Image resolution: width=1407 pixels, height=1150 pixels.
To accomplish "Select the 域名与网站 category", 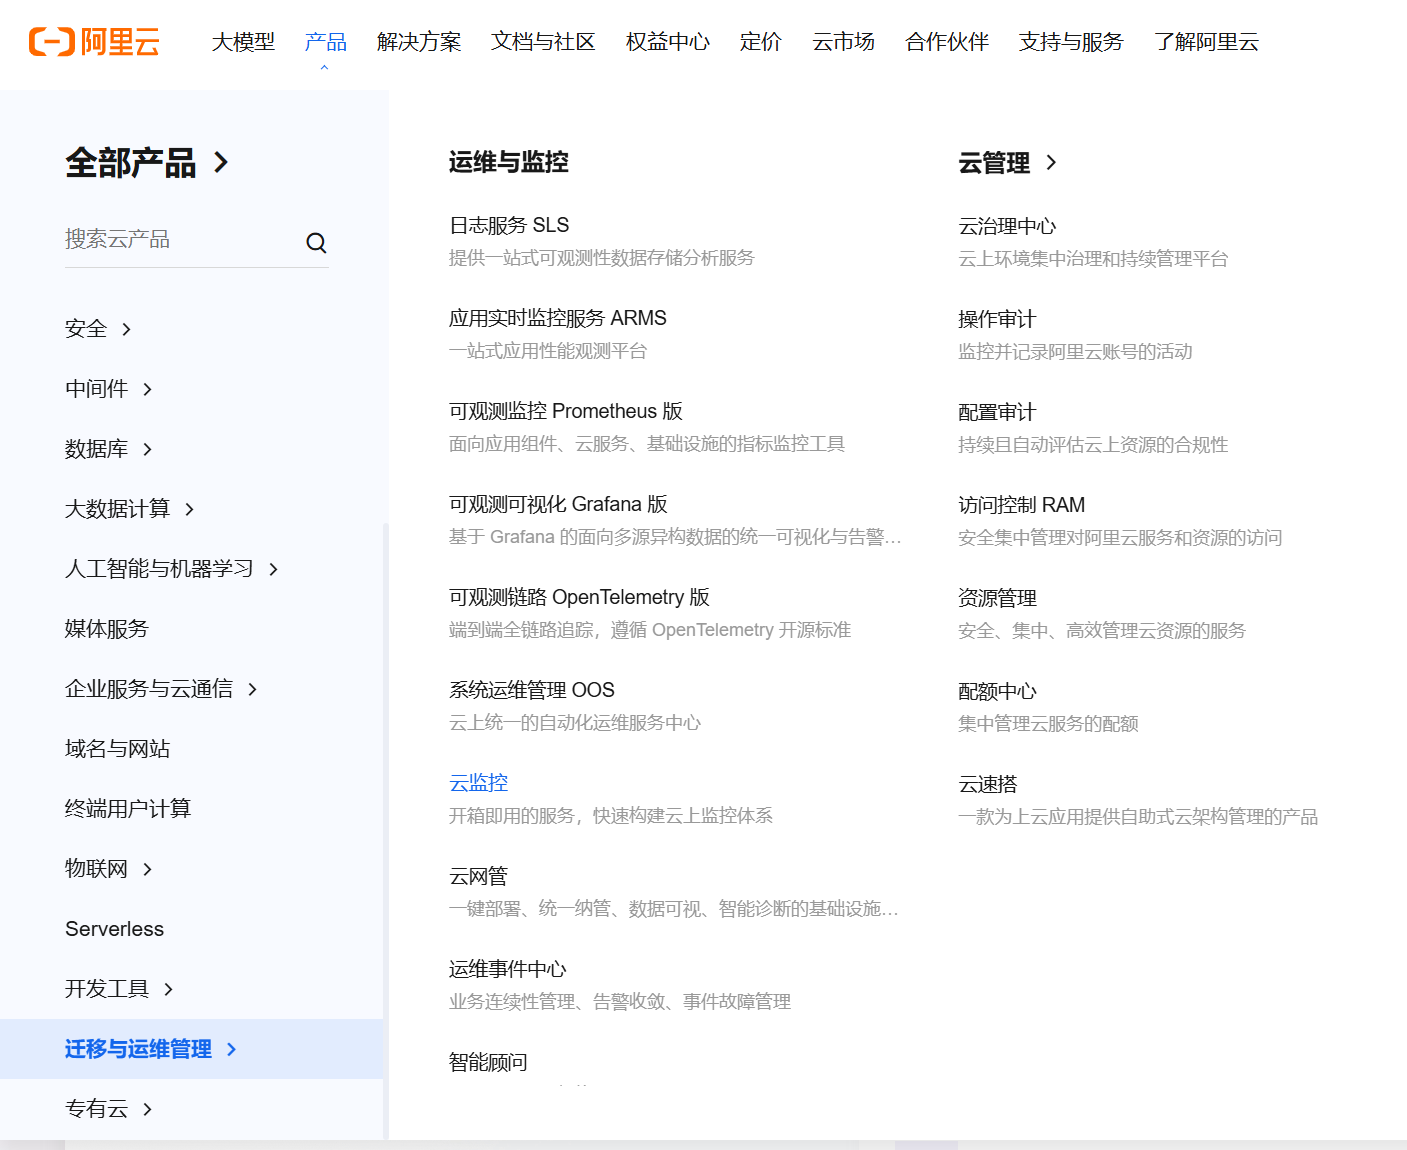I will coord(117,749).
